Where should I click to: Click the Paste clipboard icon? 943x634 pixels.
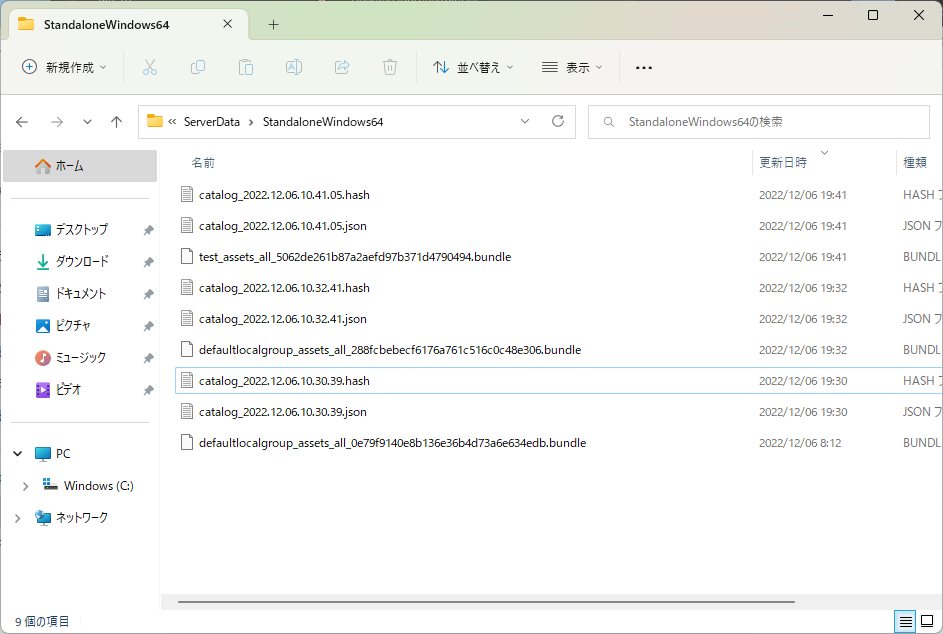[246, 67]
